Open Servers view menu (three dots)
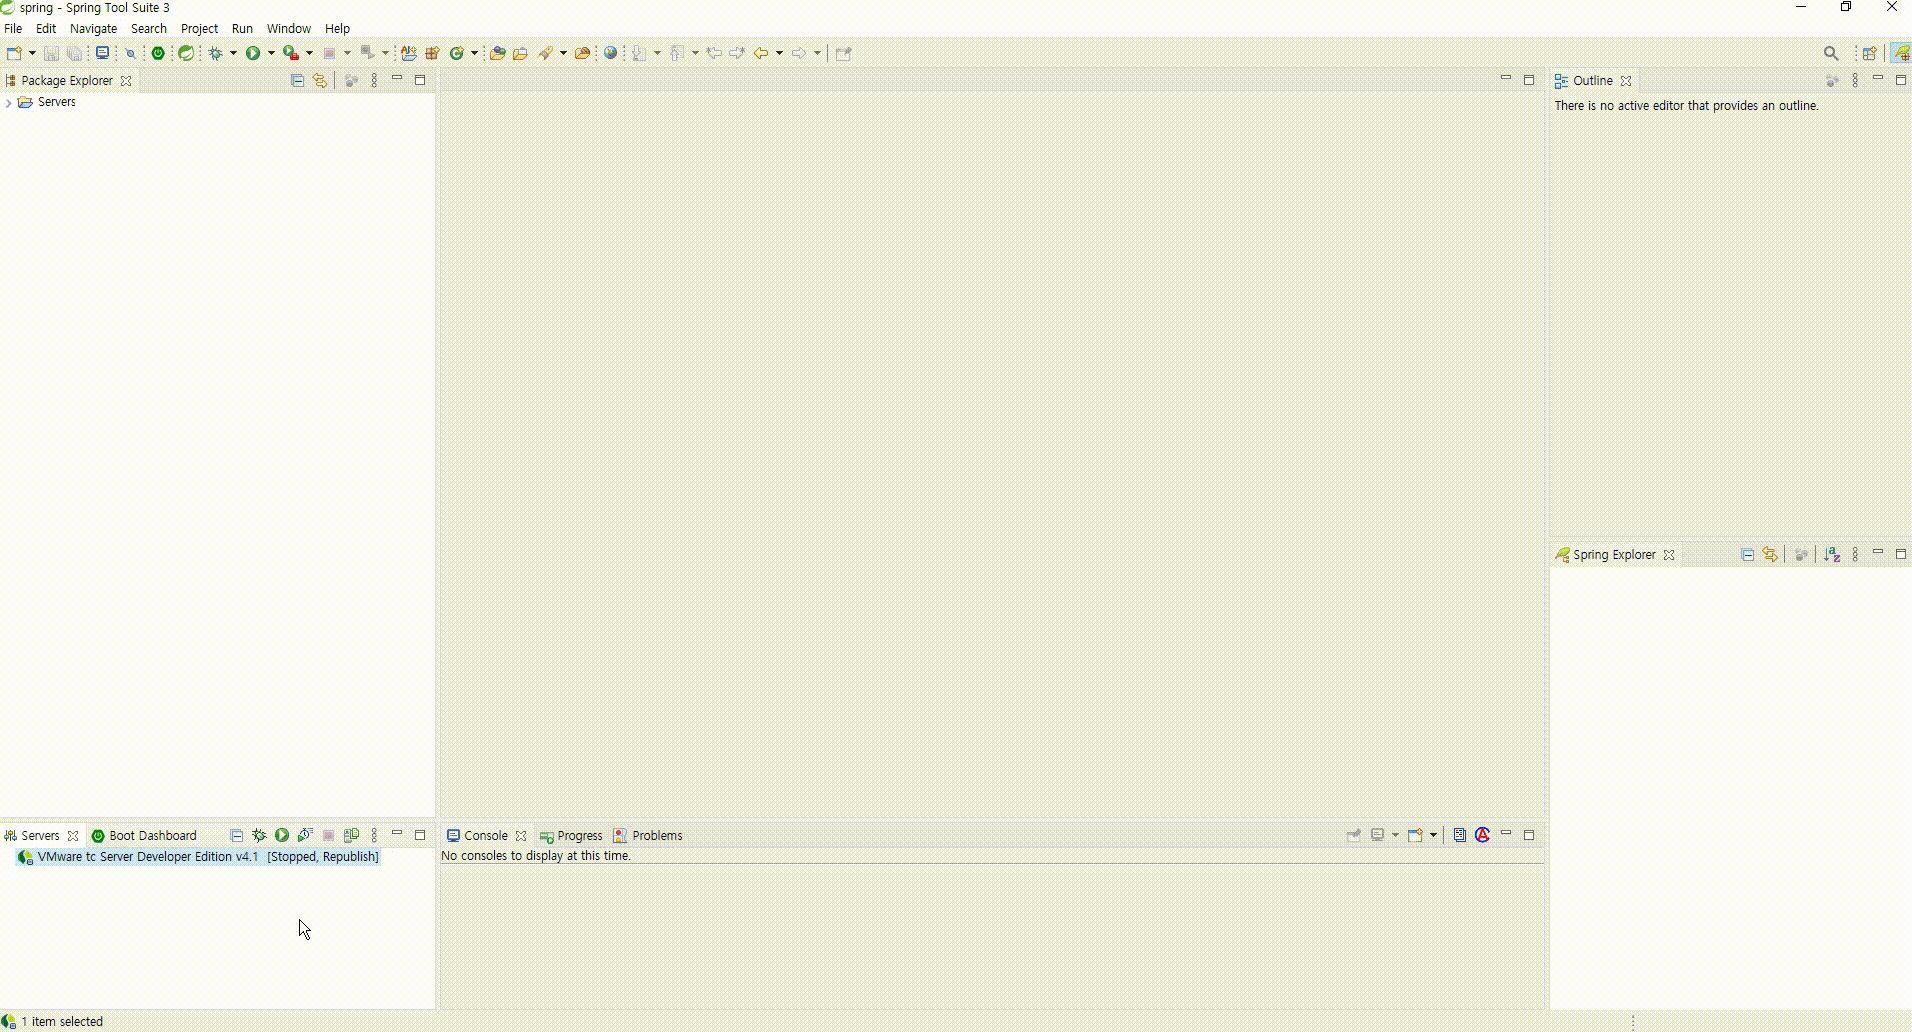 coord(375,835)
